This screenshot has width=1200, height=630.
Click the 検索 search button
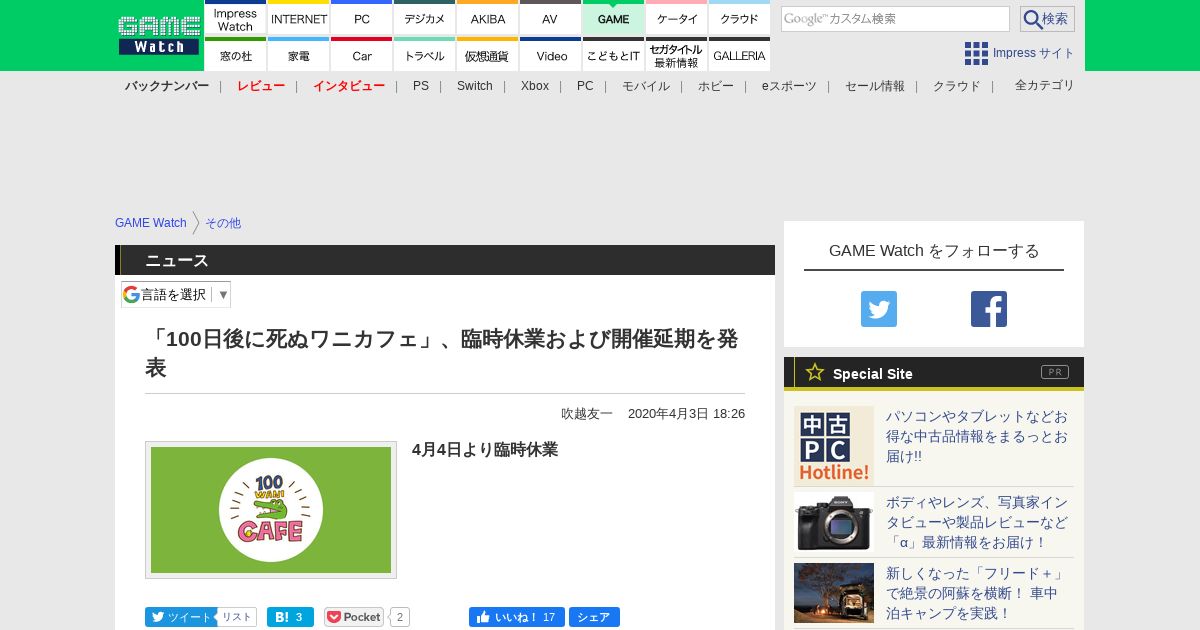click(x=1047, y=19)
